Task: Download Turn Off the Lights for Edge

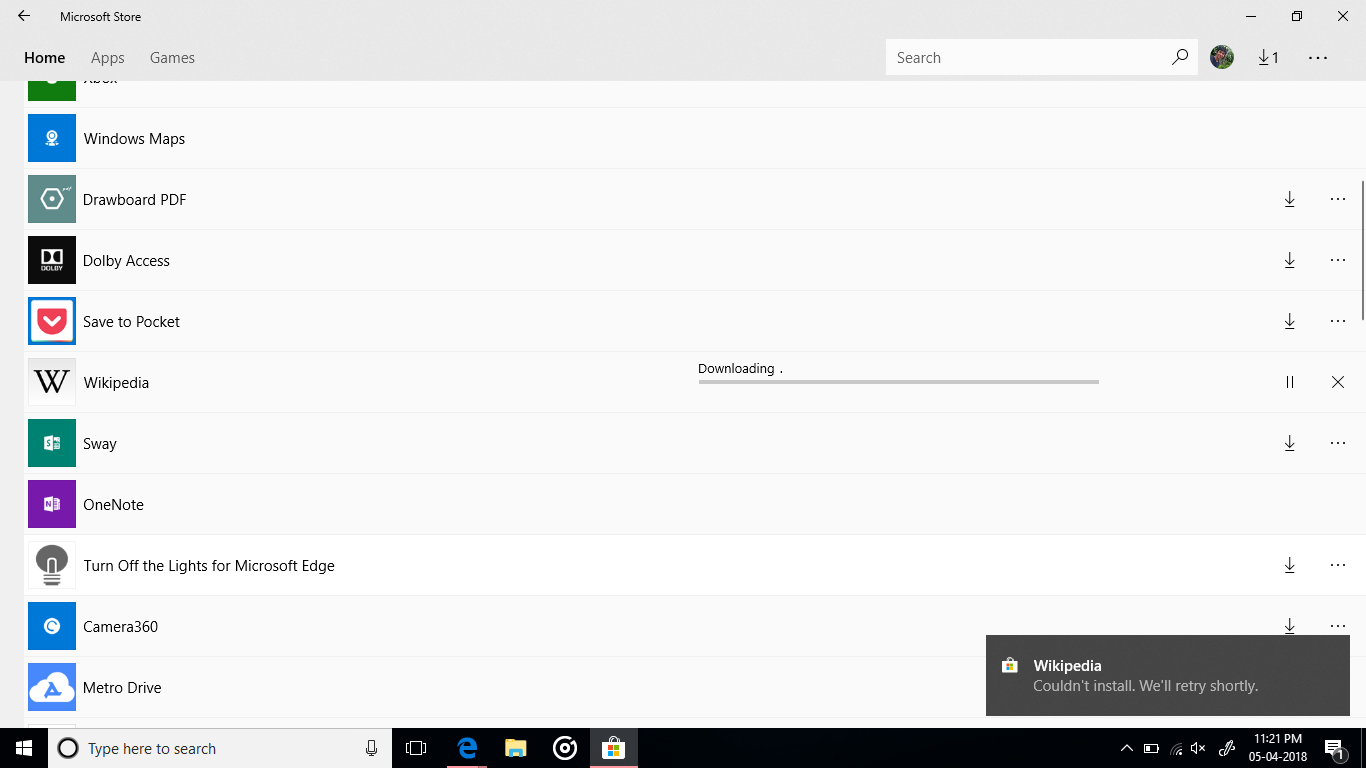Action: click(x=1290, y=565)
